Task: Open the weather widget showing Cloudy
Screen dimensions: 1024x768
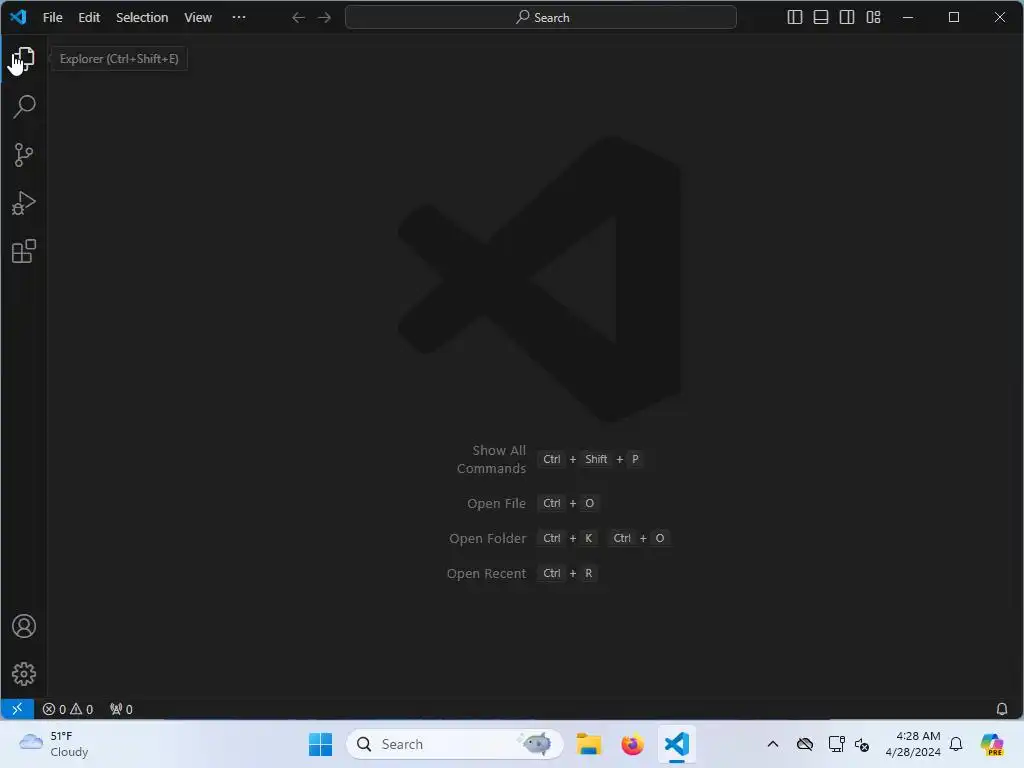Action: (54, 744)
